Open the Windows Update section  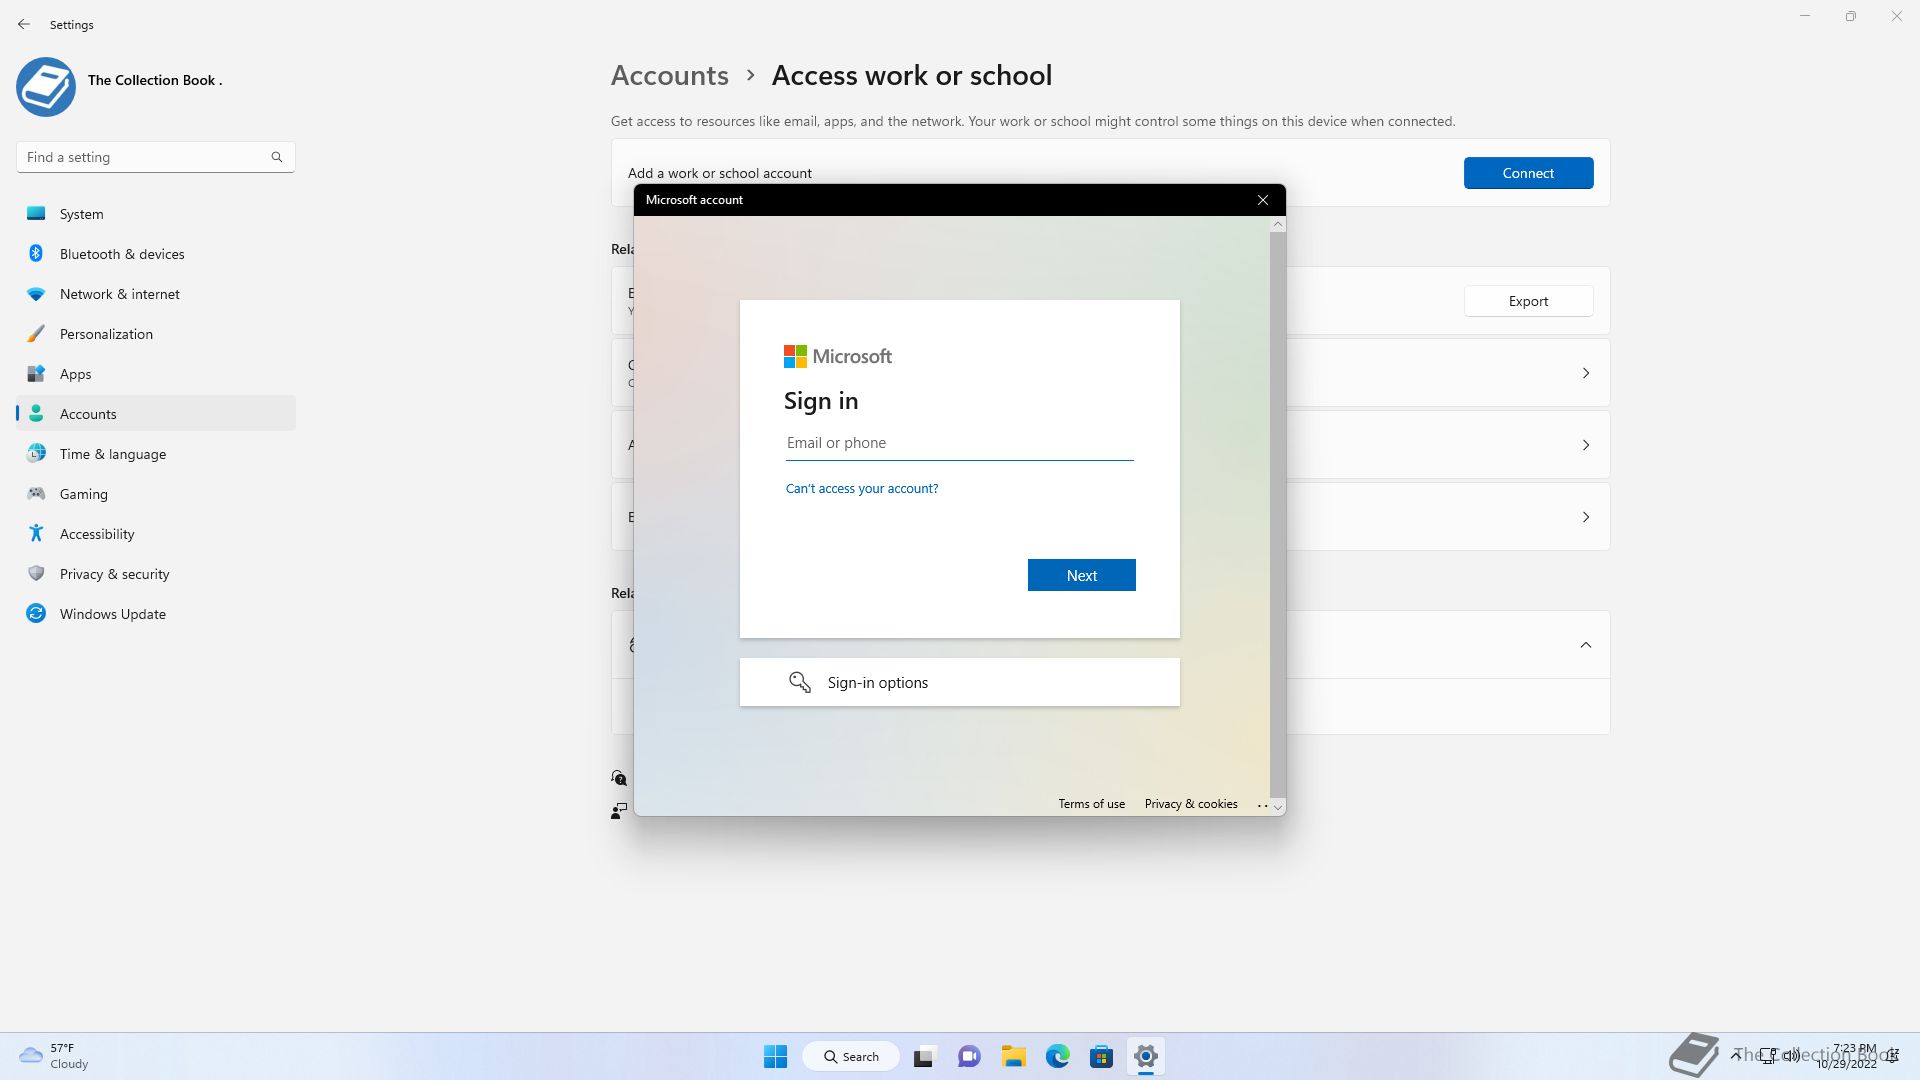click(x=112, y=614)
